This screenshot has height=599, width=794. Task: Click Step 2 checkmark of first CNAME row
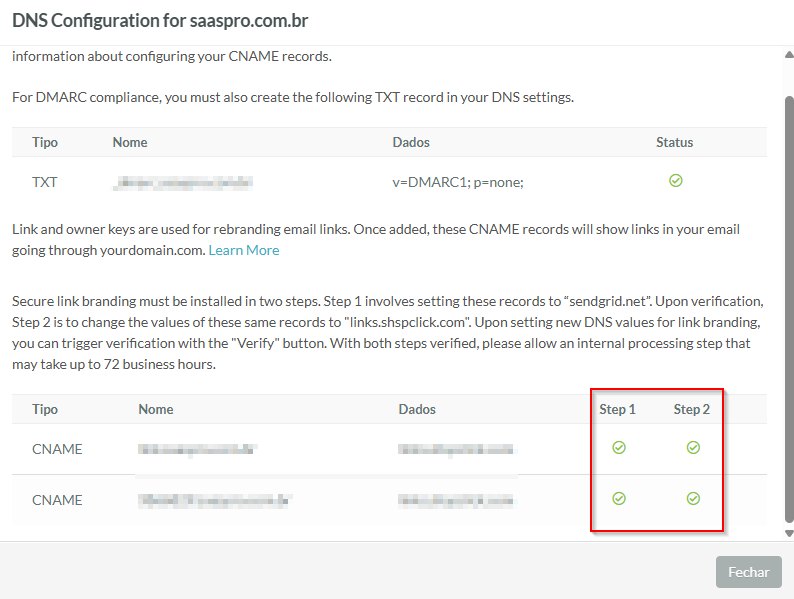click(693, 448)
